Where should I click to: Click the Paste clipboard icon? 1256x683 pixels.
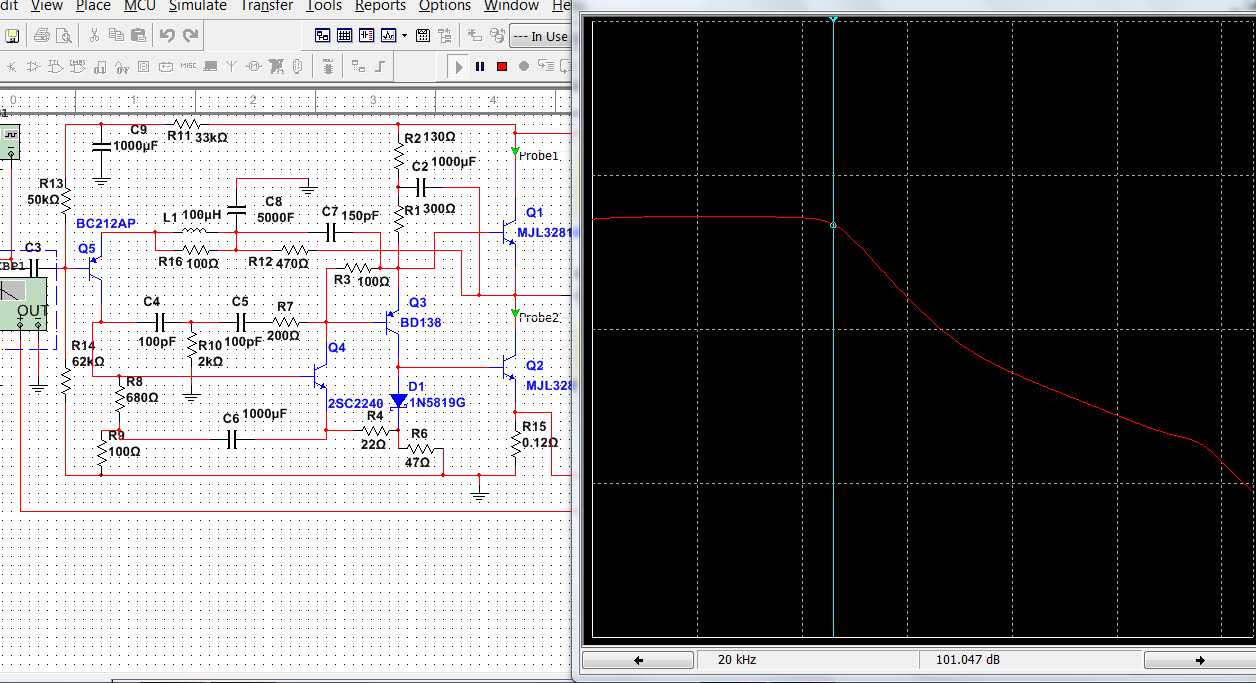139,36
